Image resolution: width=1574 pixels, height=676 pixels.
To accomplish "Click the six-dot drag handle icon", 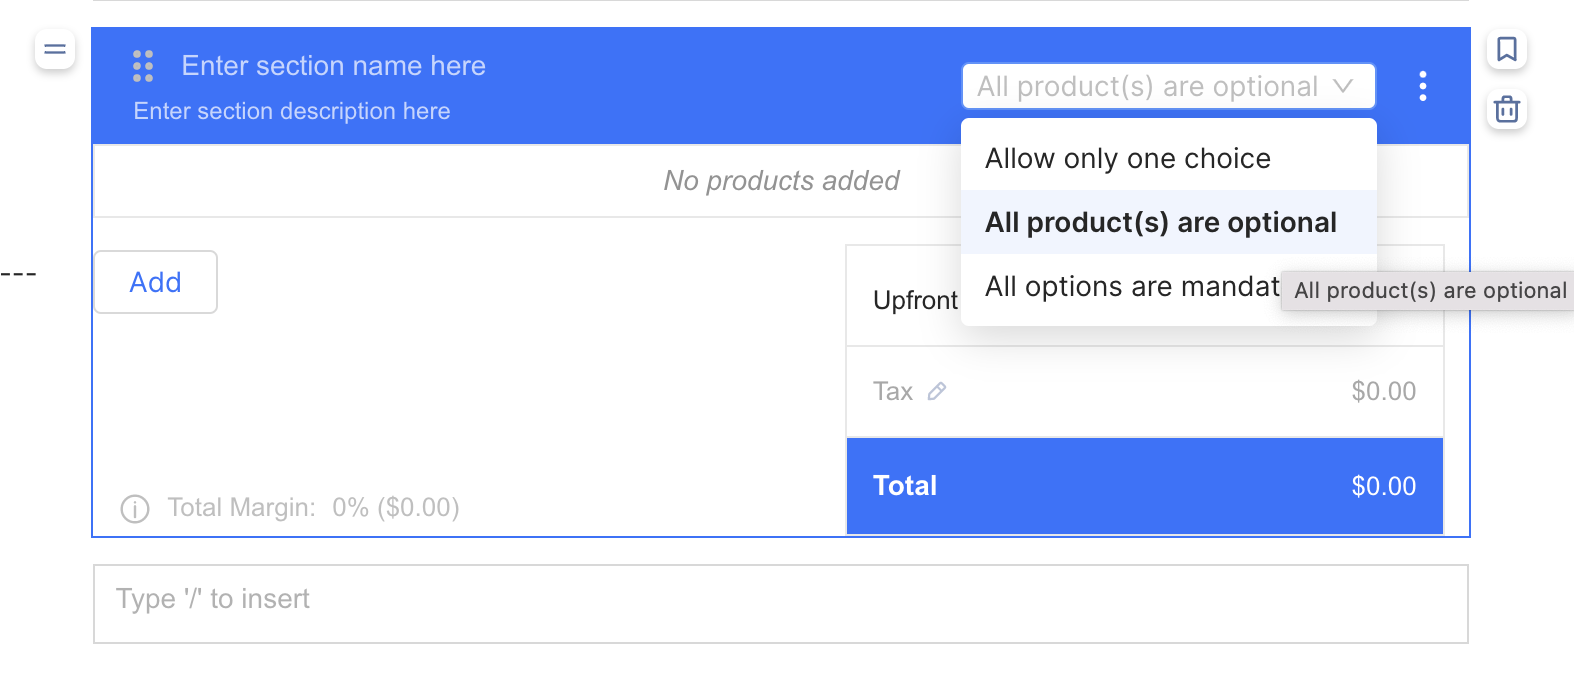I will (x=143, y=66).
